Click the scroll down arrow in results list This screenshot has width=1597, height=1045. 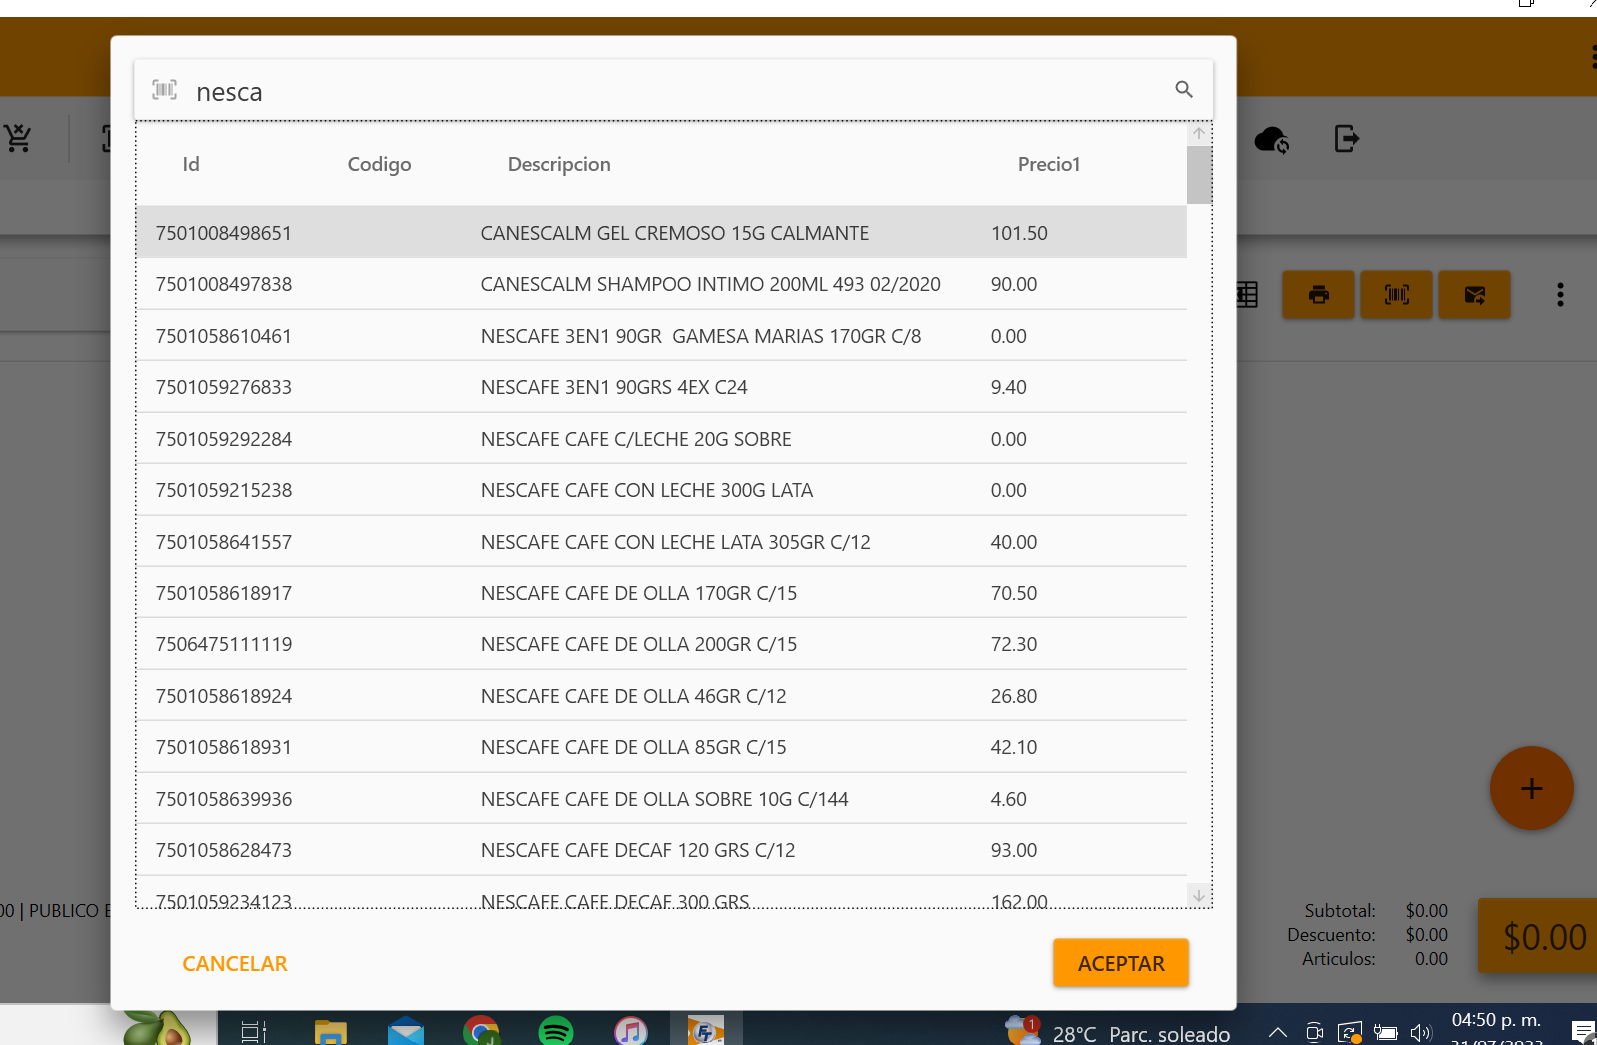point(1199,895)
